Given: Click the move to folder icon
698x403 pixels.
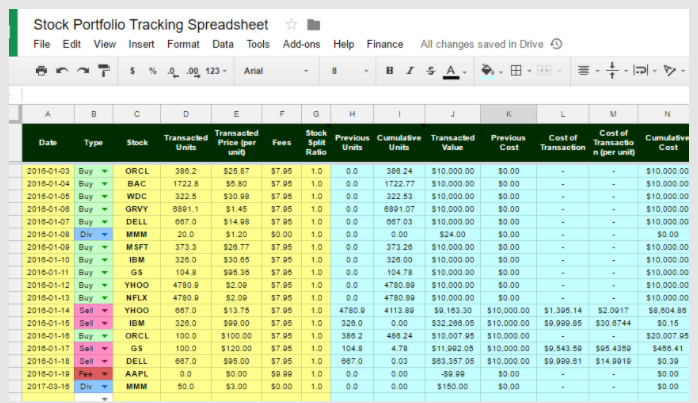Looking at the screenshot, I should [x=314, y=24].
